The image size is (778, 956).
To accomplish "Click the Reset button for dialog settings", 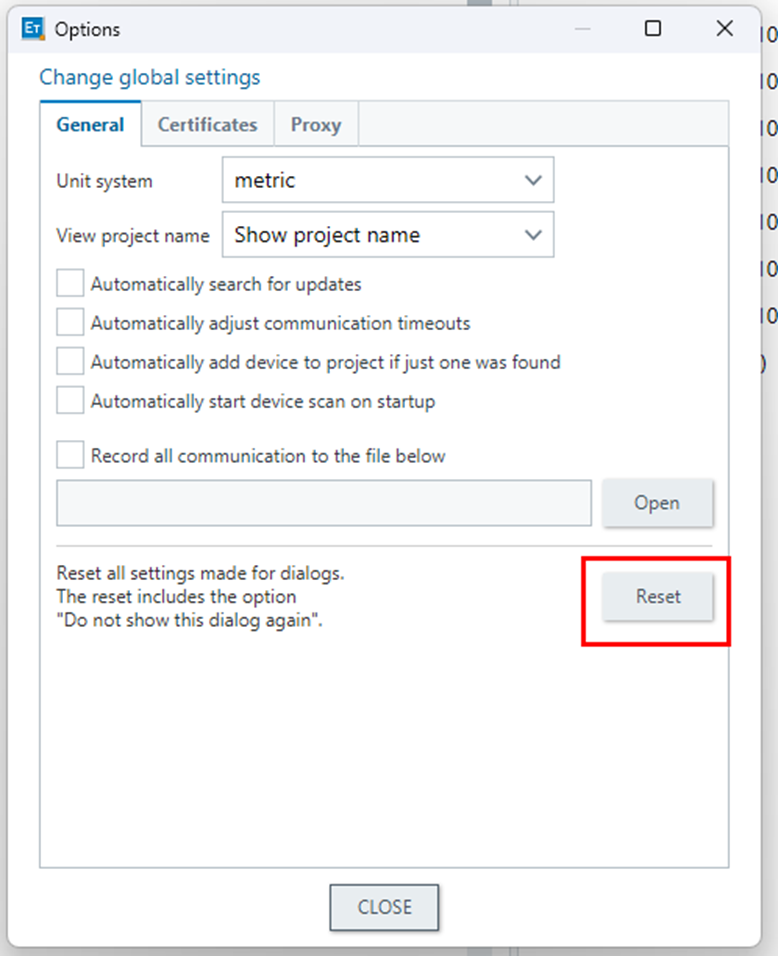I will pyautogui.click(x=657, y=597).
